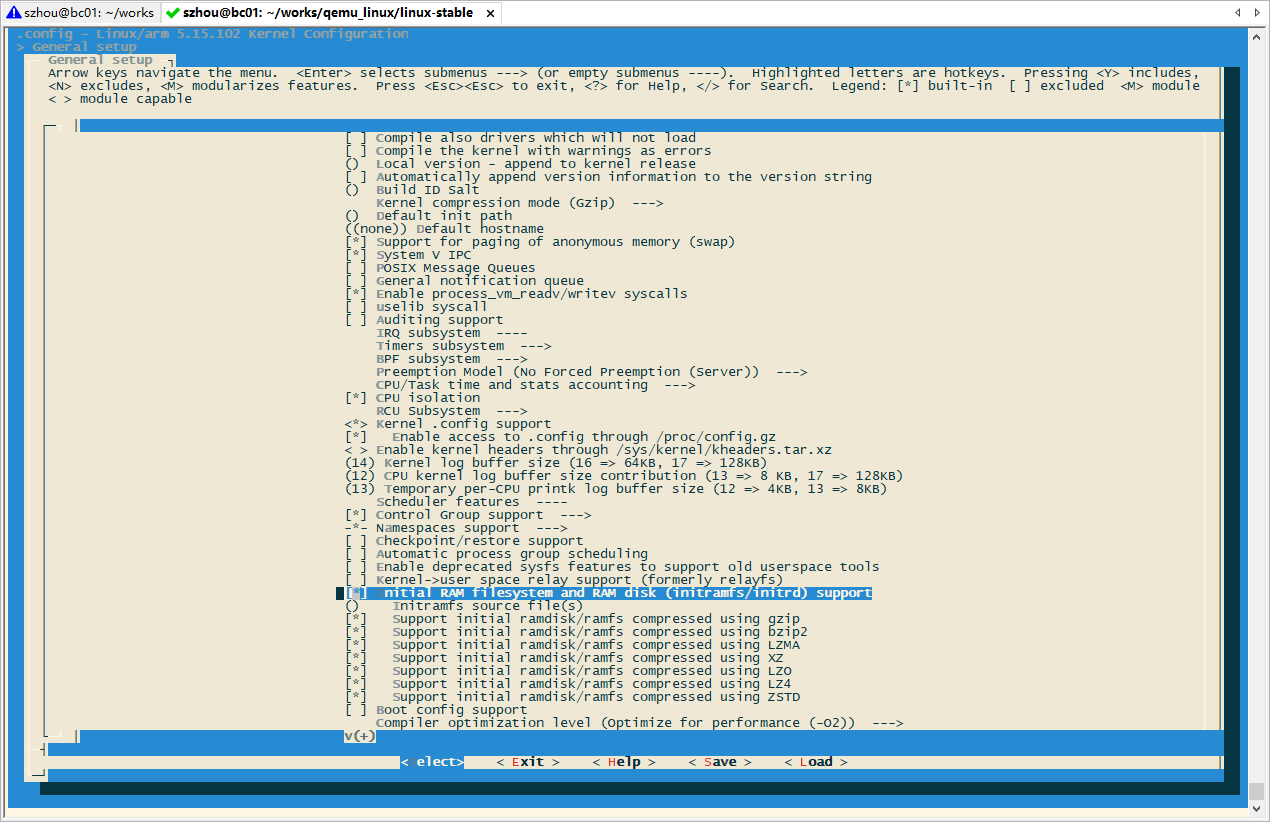Toggle Enable deprecated sysfs features option
The width and height of the screenshot is (1270, 822).
(x=612, y=567)
